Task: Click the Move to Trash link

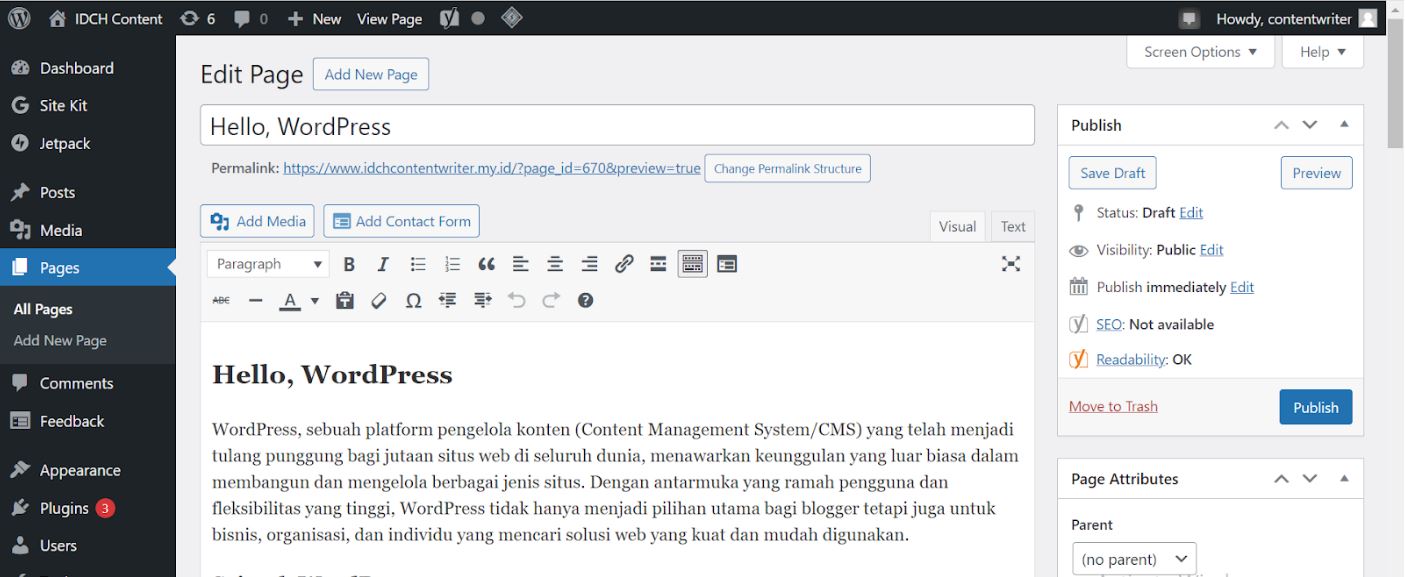Action: [x=1113, y=406]
